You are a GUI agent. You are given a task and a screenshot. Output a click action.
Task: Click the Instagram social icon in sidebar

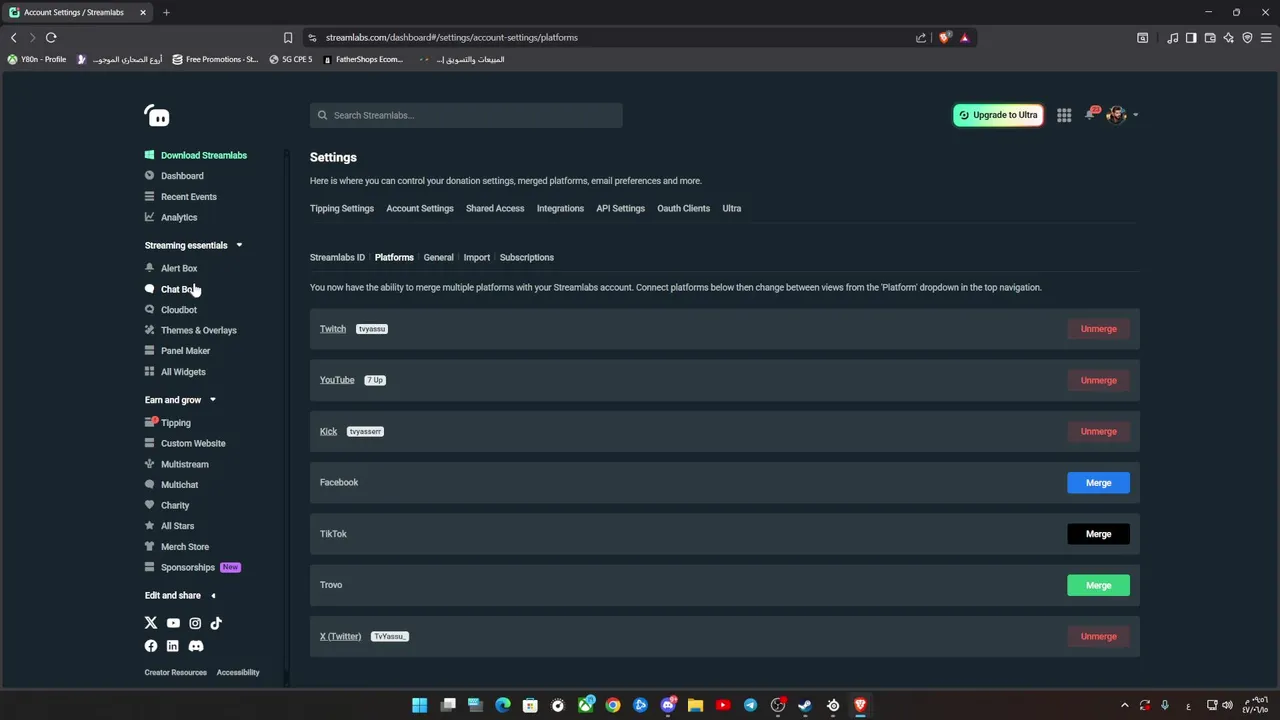click(x=195, y=623)
